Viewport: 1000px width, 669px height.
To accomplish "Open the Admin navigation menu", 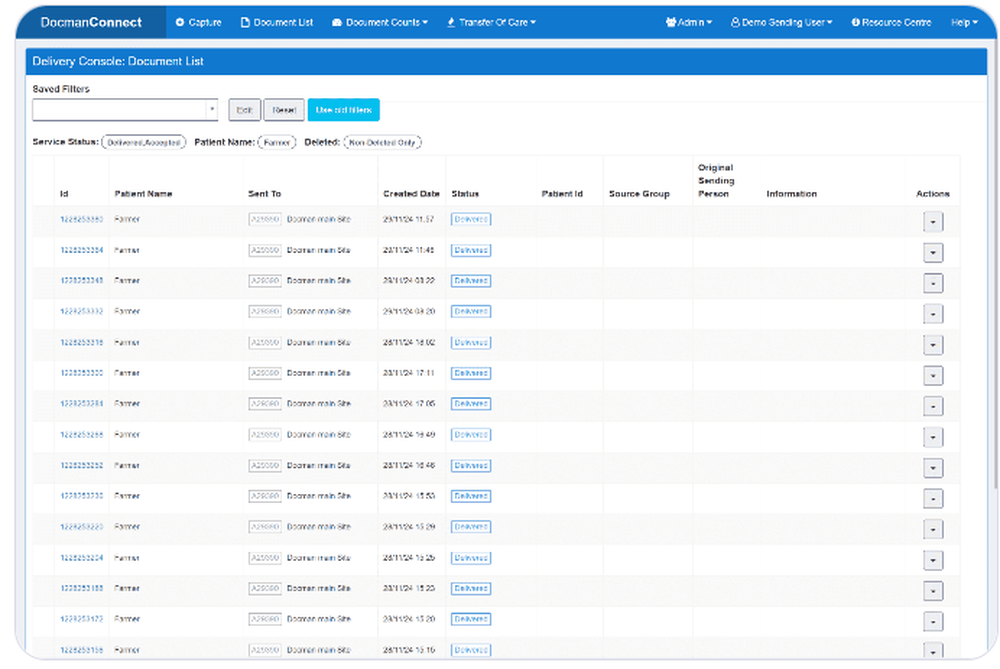I will 688,21.
